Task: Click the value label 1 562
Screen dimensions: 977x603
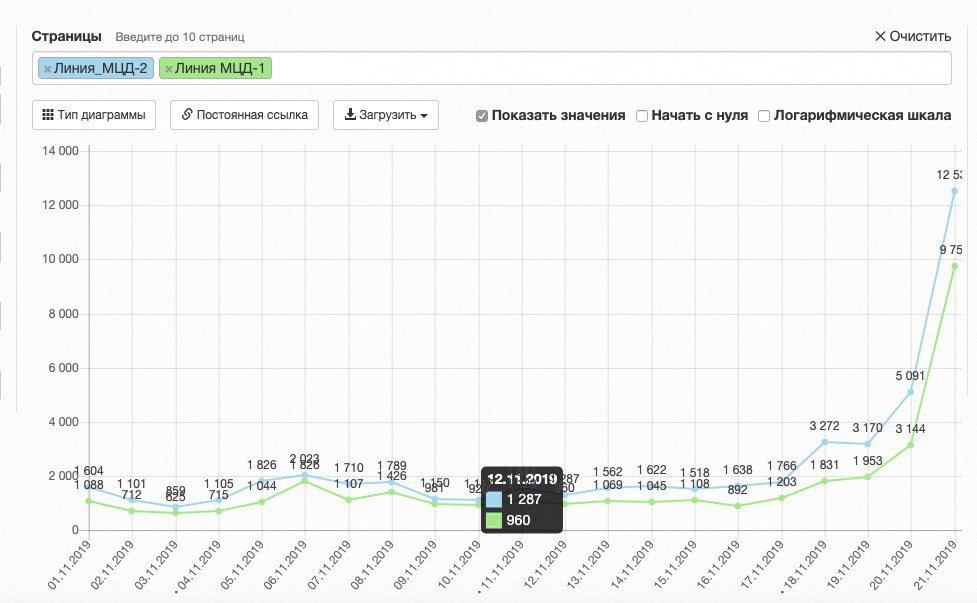Action: point(608,472)
